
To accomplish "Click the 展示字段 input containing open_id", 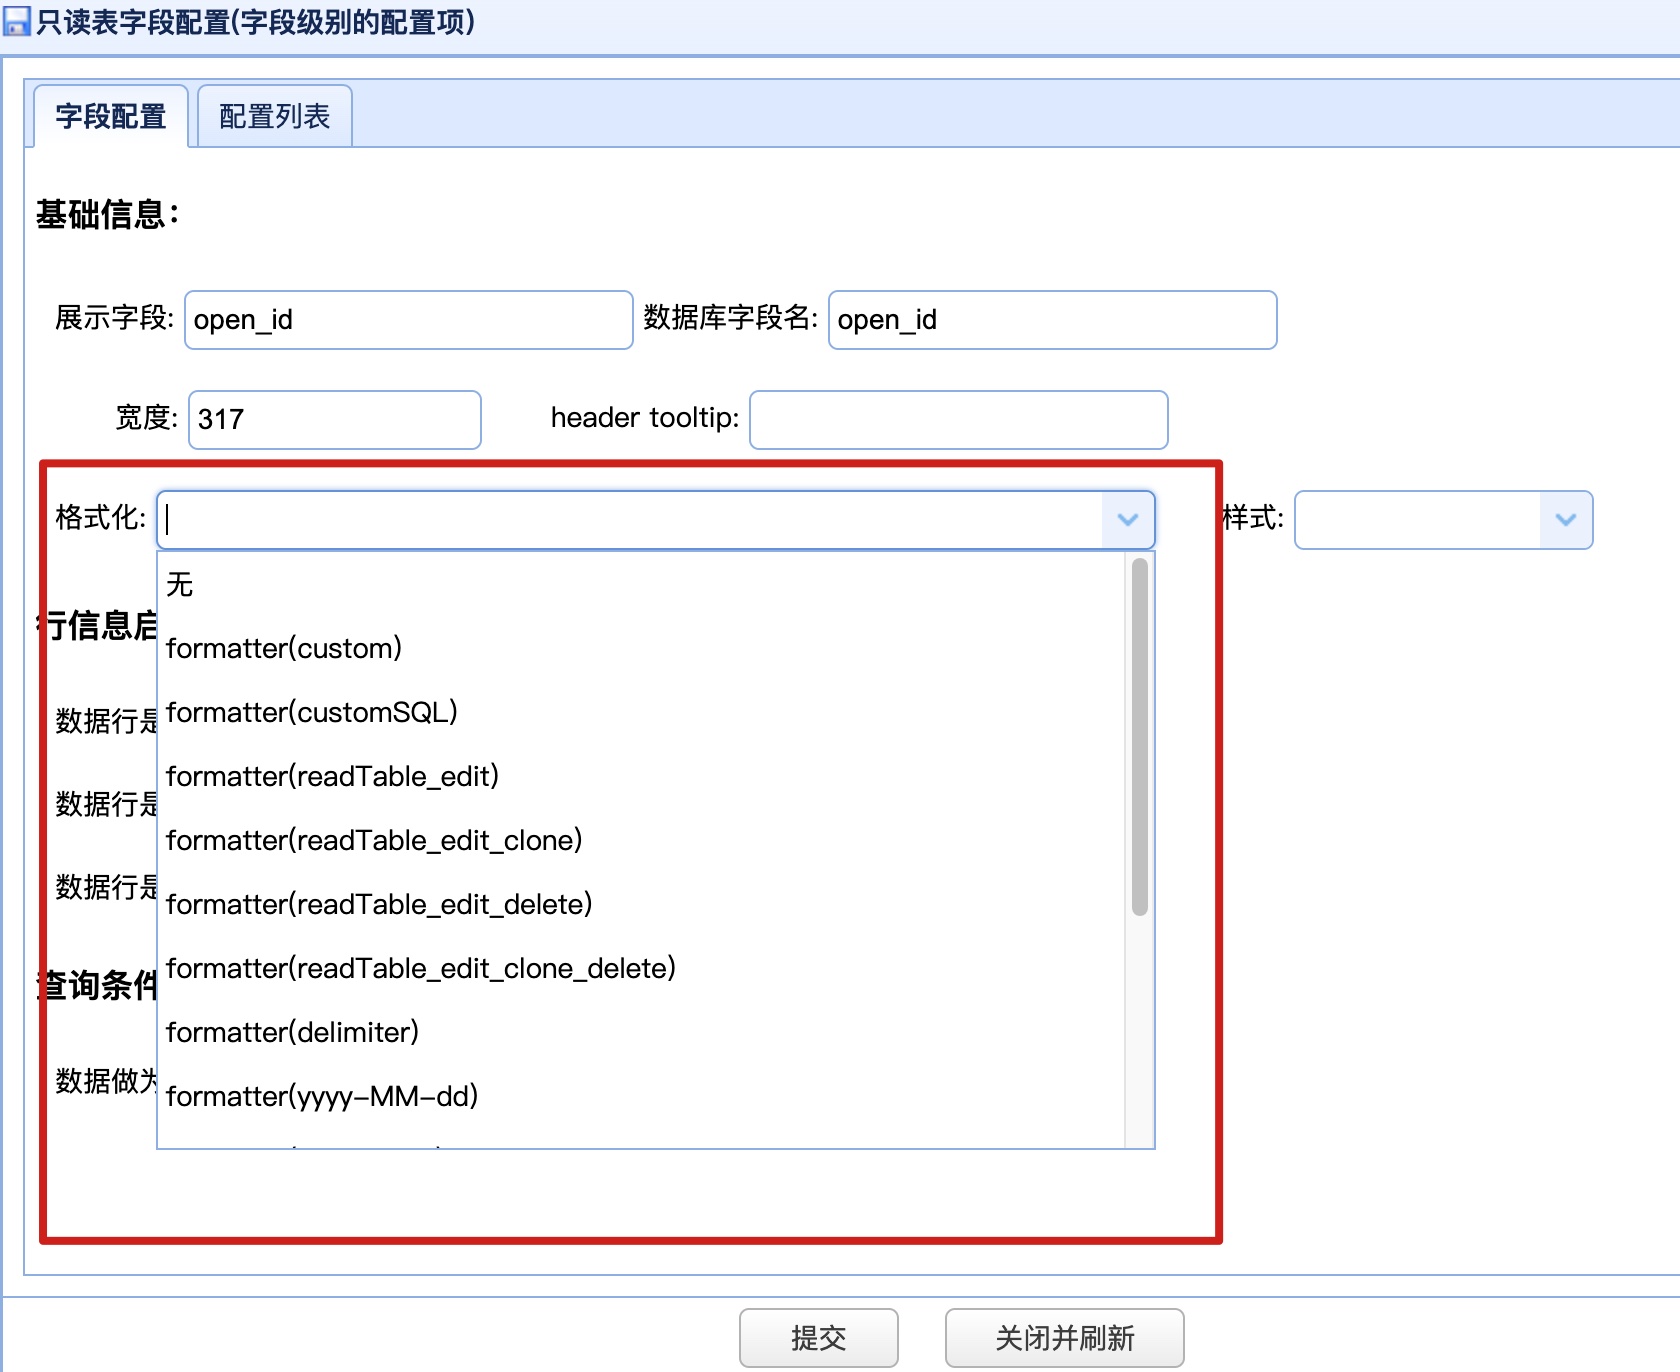I will coord(409,320).
